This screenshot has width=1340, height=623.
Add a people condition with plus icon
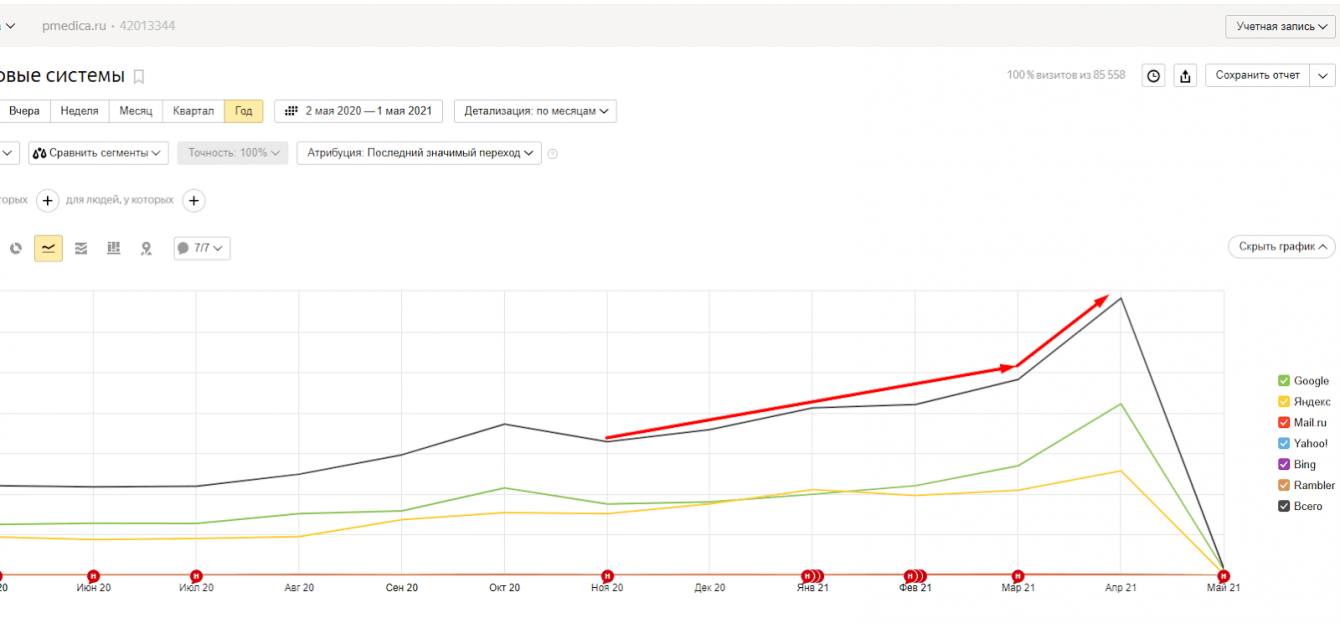[194, 200]
